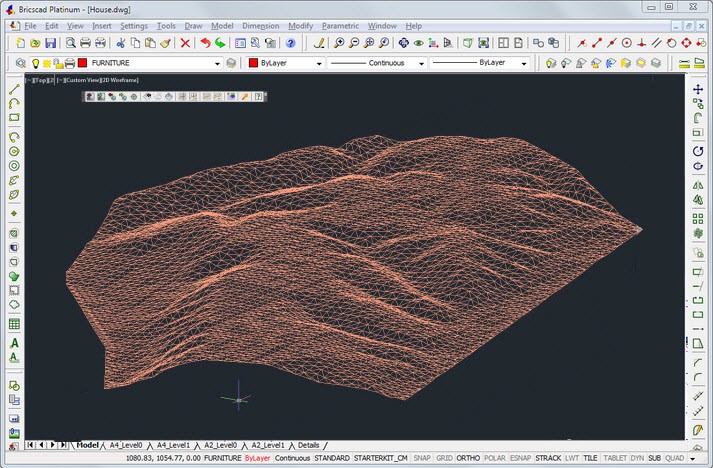Click the red ByLayer color swatch
Image resolution: width=713 pixels, height=468 pixels.
pyautogui.click(x=253, y=63)
